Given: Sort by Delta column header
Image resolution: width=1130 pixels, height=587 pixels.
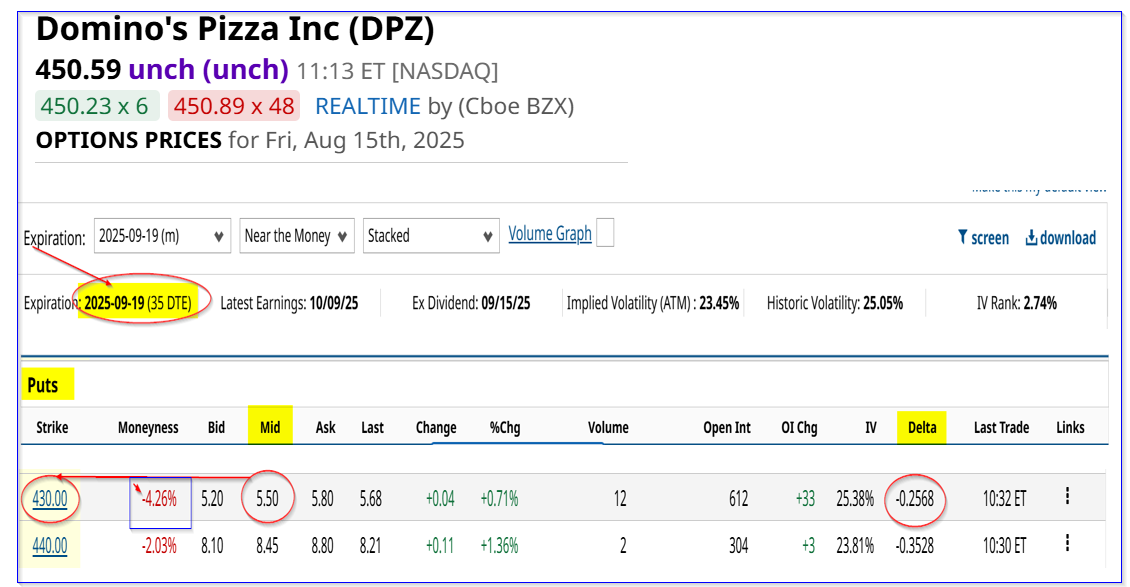Looking at the screenshot, I should click(922, 427).
